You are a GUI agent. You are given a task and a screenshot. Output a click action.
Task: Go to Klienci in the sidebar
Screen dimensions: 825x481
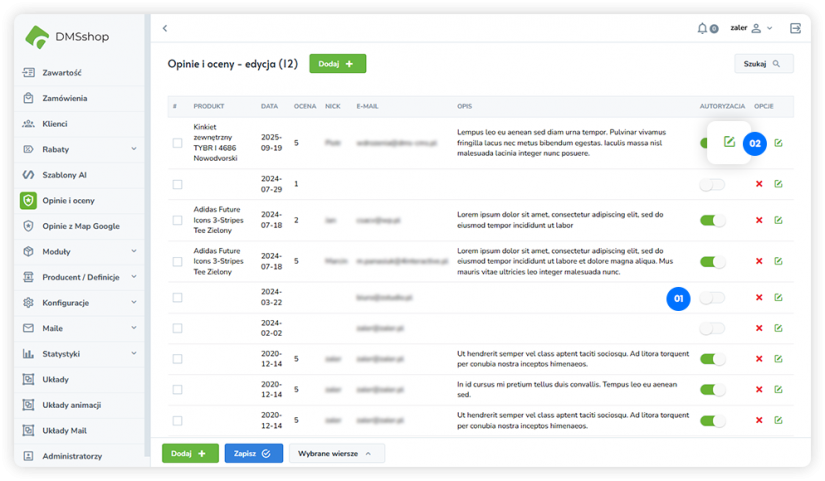tap(55, 124)
